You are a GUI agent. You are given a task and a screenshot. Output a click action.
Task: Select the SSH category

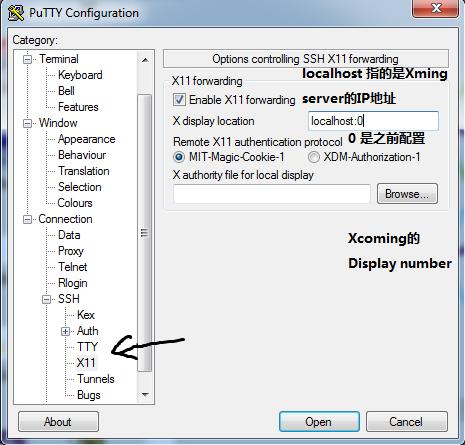click(69, 299)
